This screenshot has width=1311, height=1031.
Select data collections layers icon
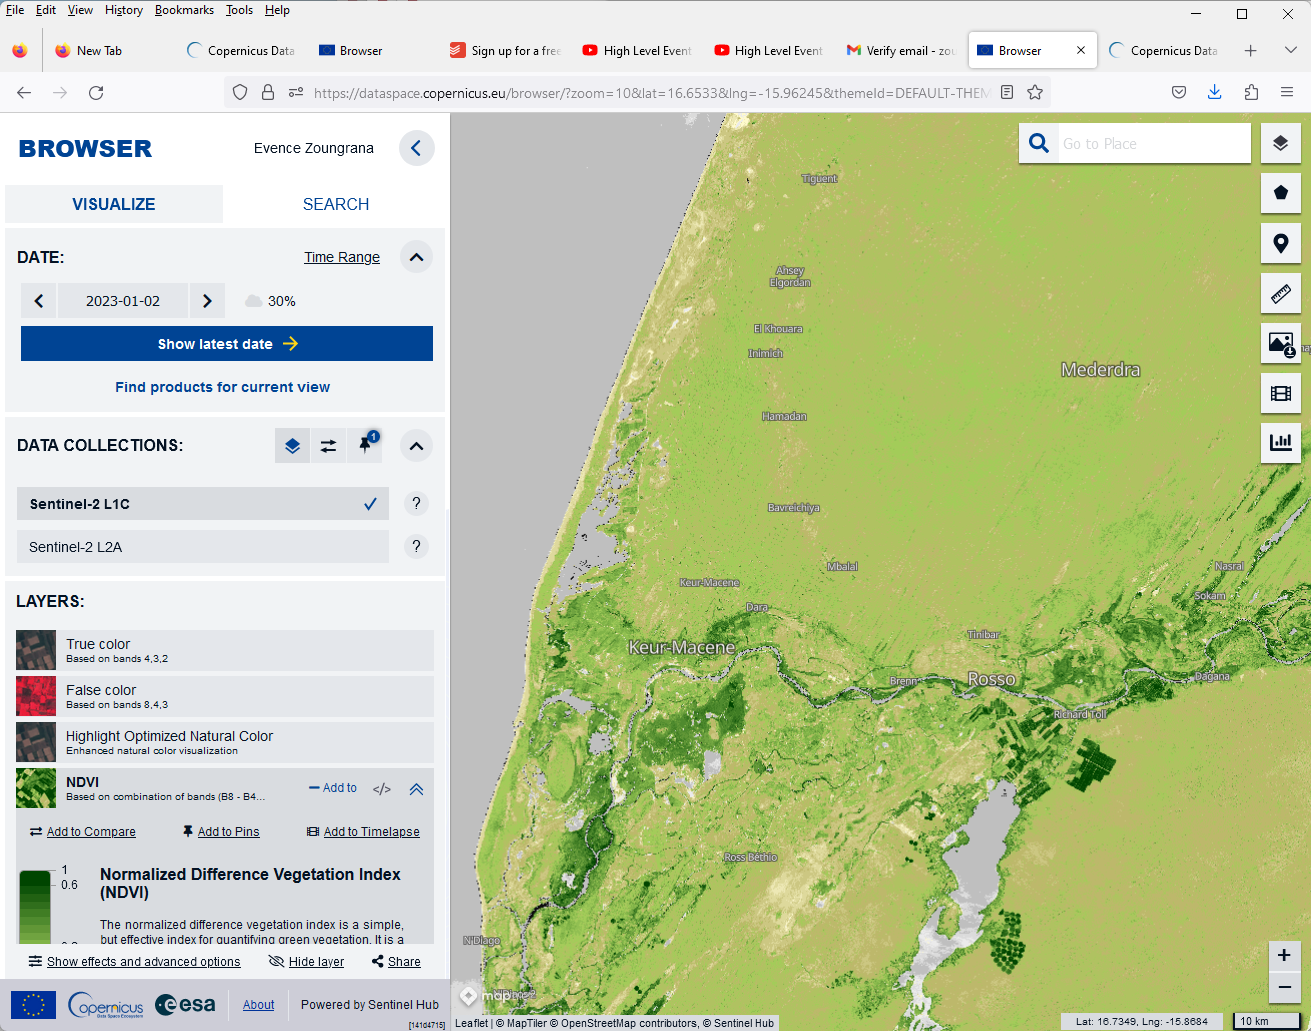pyautogui.click(x=292, y=446)
